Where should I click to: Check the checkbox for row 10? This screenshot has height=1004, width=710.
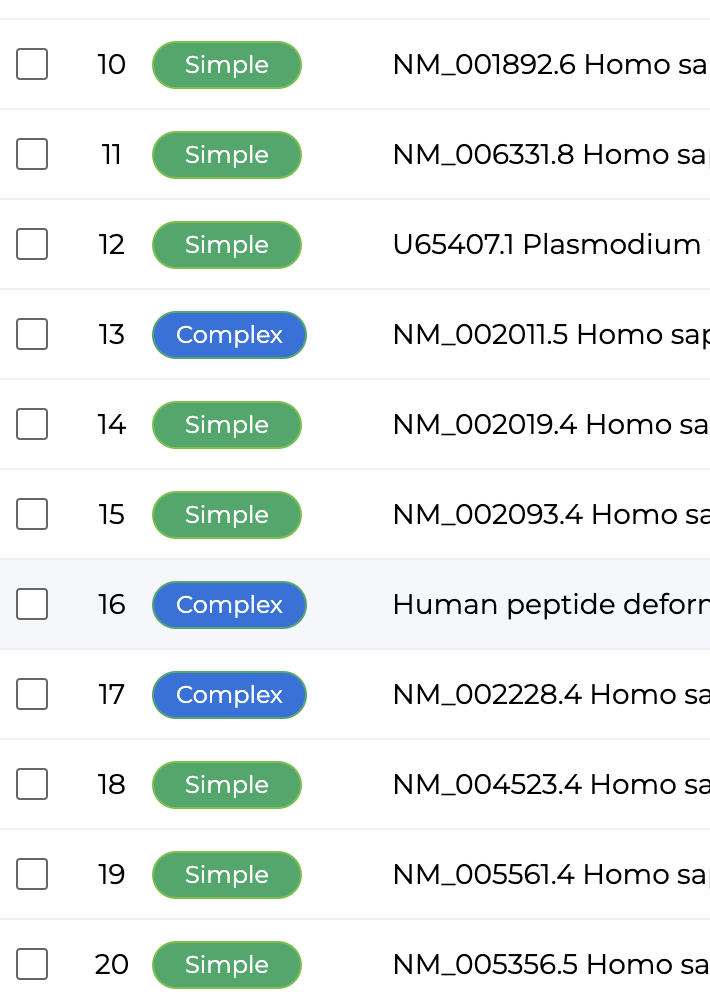(32, 64)
